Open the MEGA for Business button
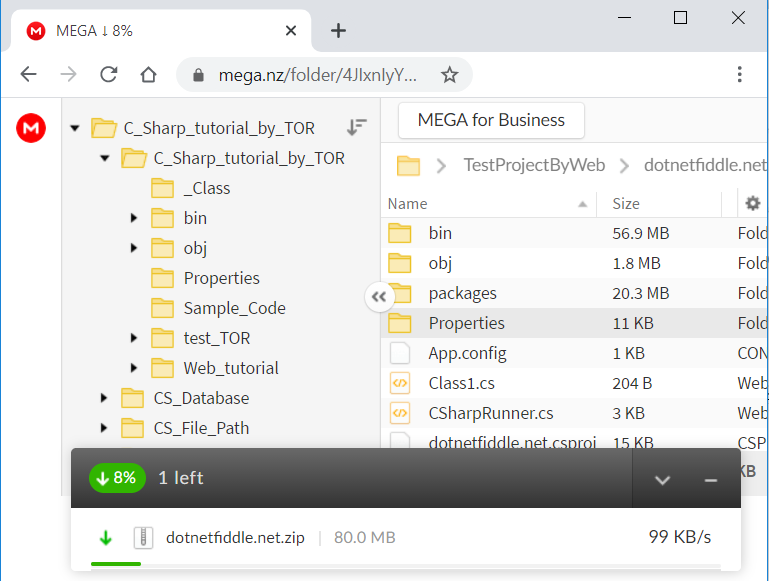Image resolution: width=769 pixels, height=581 pixels. pos(491,120)
